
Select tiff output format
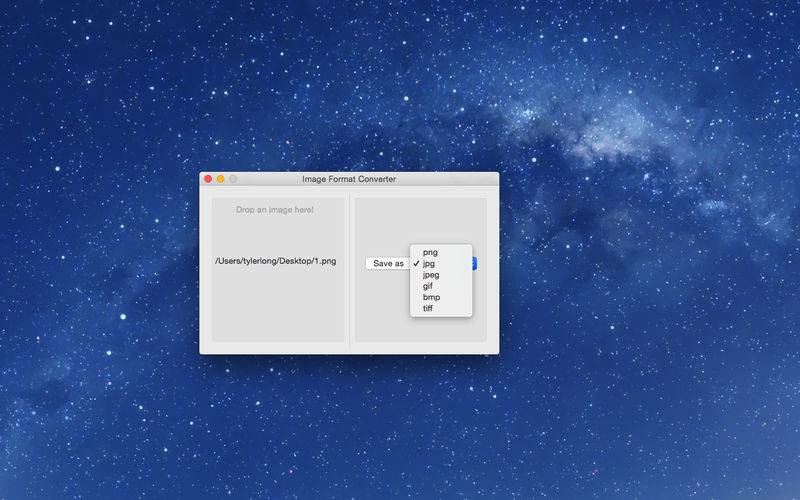coord(441,308)
